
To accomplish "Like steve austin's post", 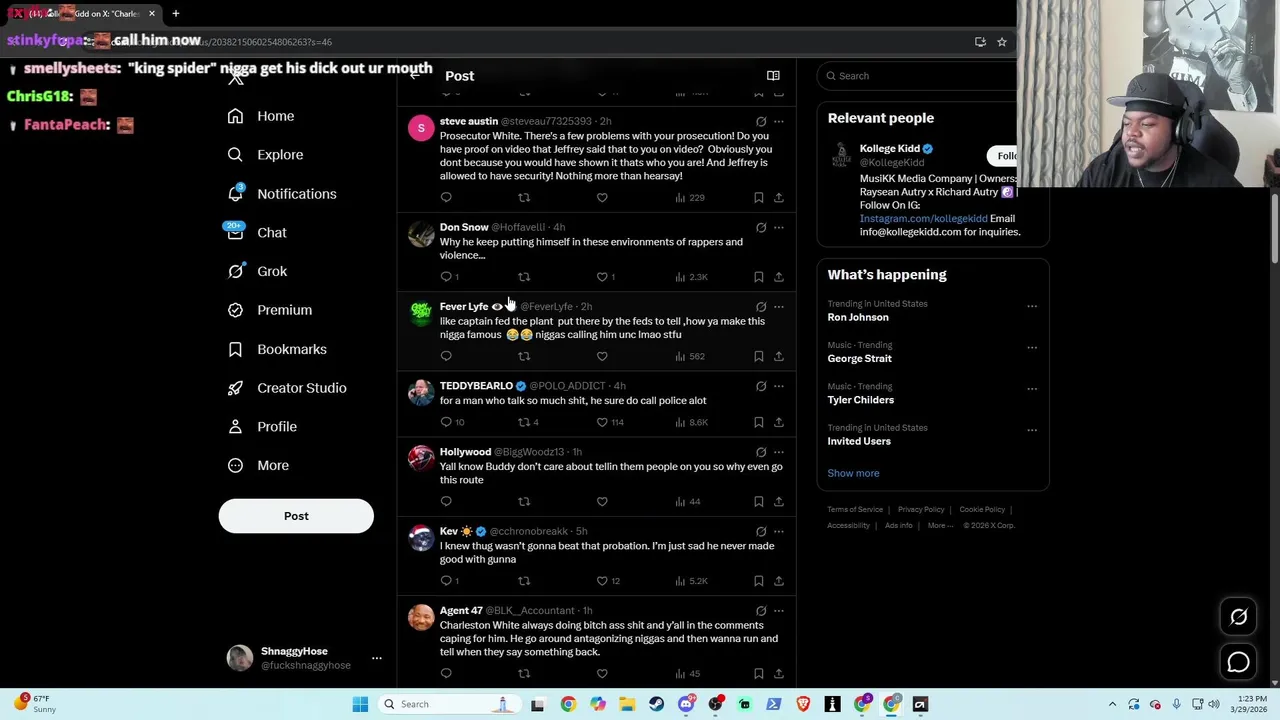I will point(602,198).
